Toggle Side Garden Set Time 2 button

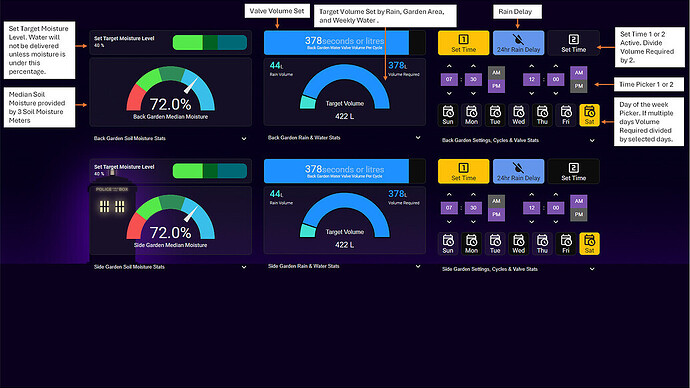coord(573,172)
